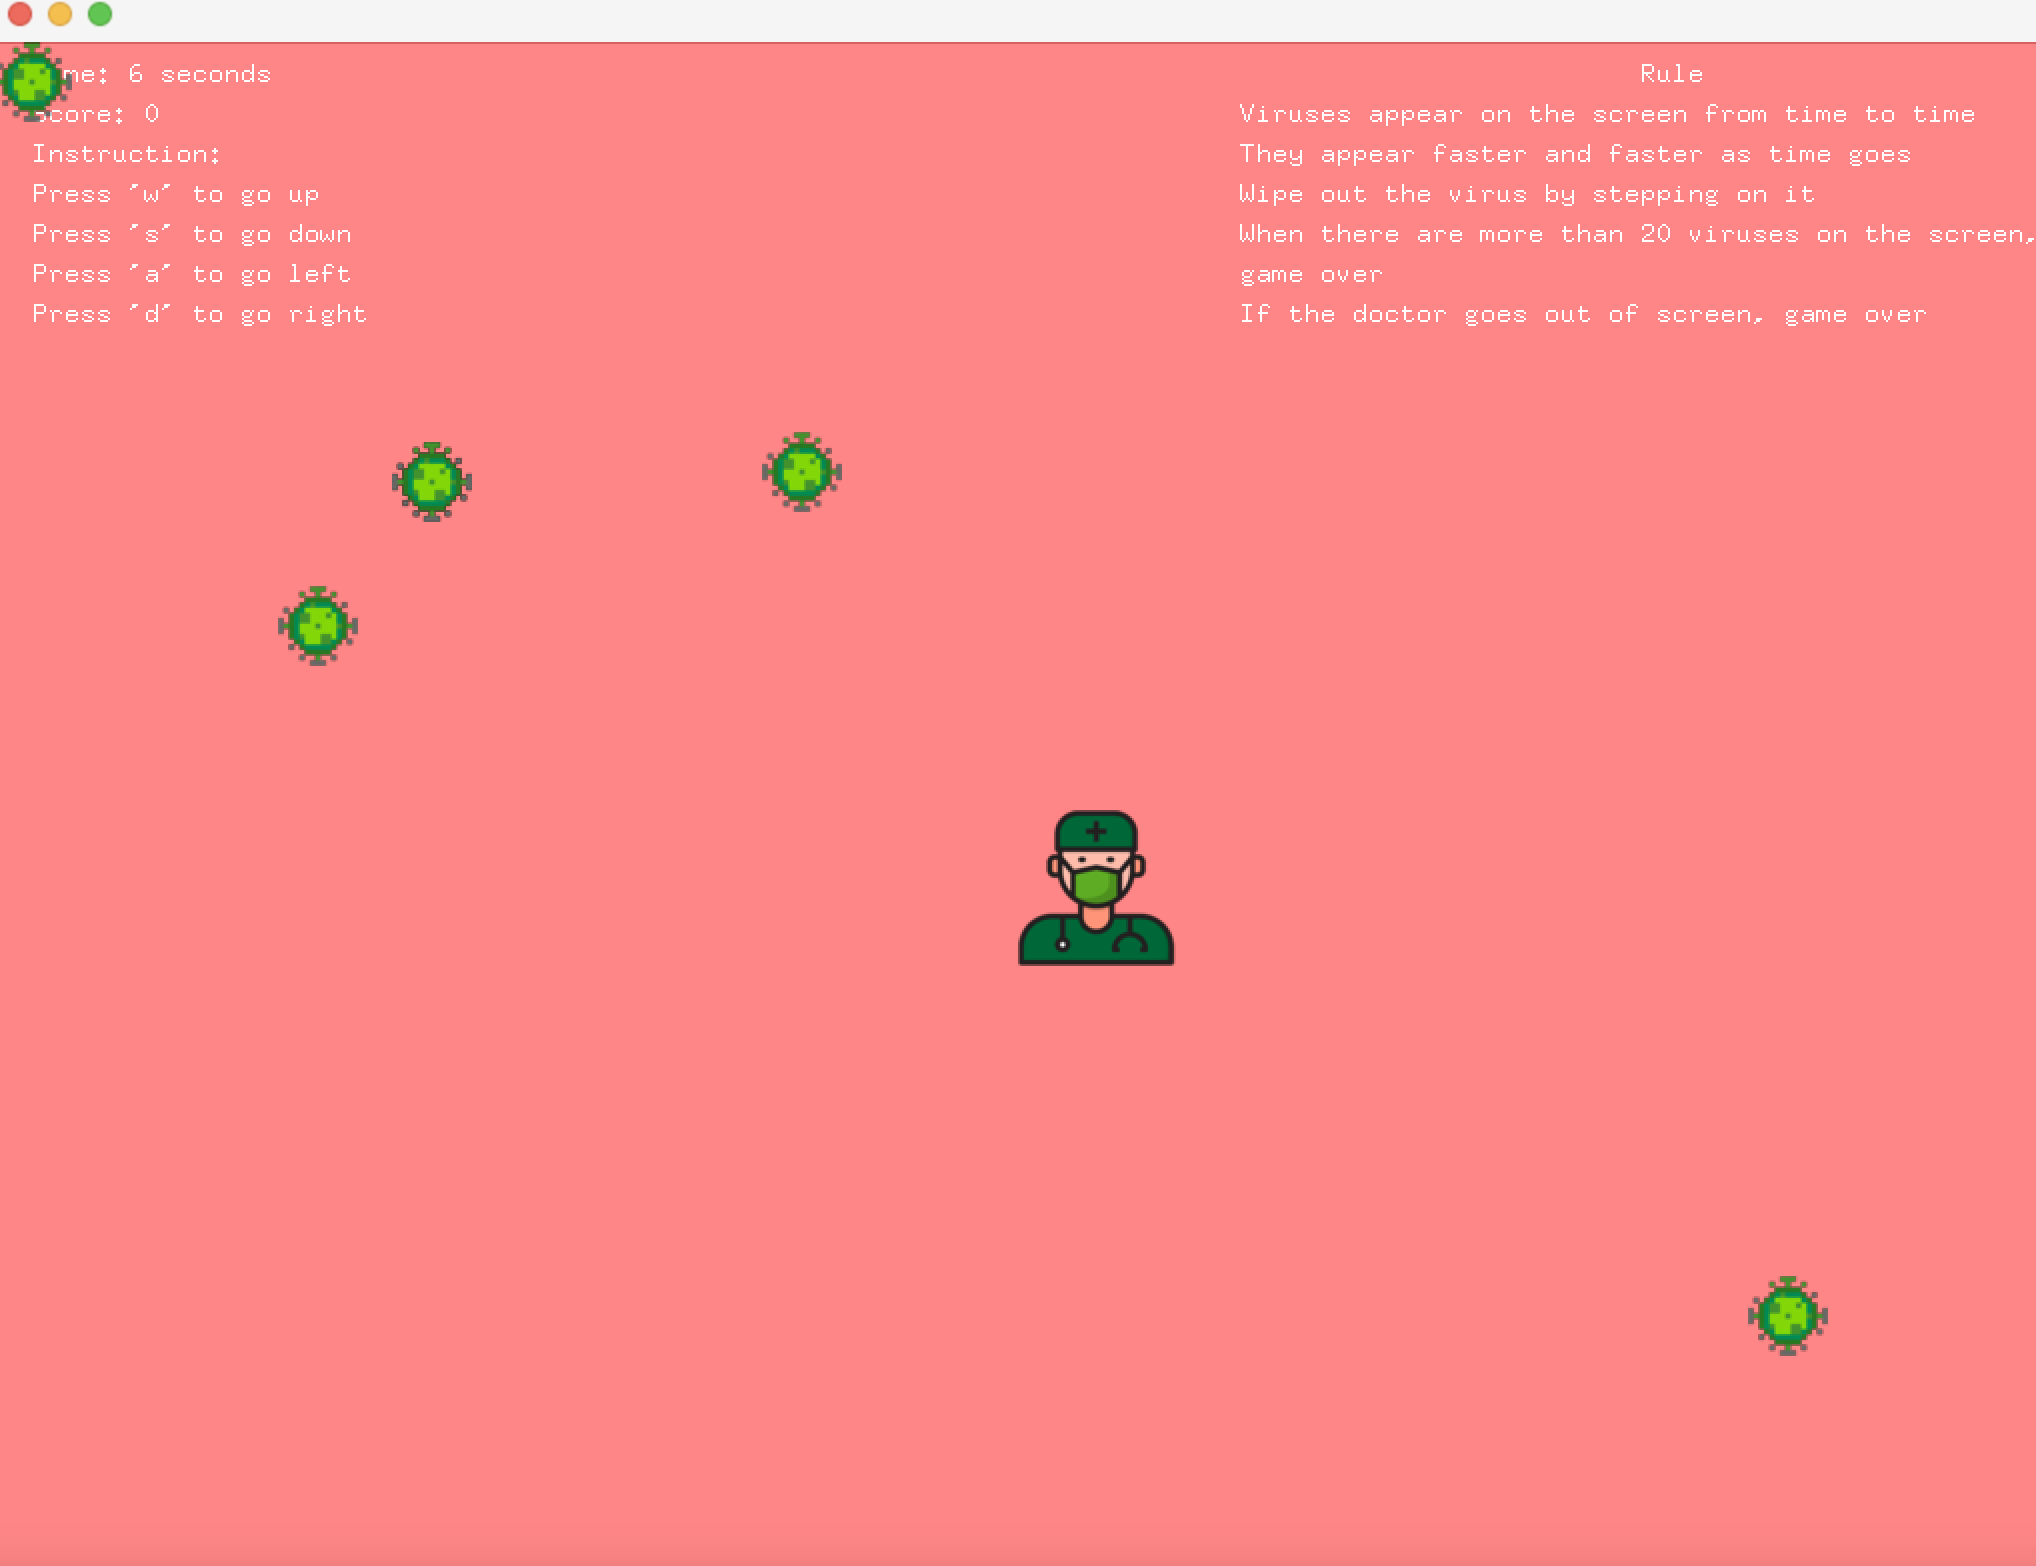Viewport: 2036px width, 1566px height.
Task: Click the line 'Press w to go up'
Action: [175, 193]
